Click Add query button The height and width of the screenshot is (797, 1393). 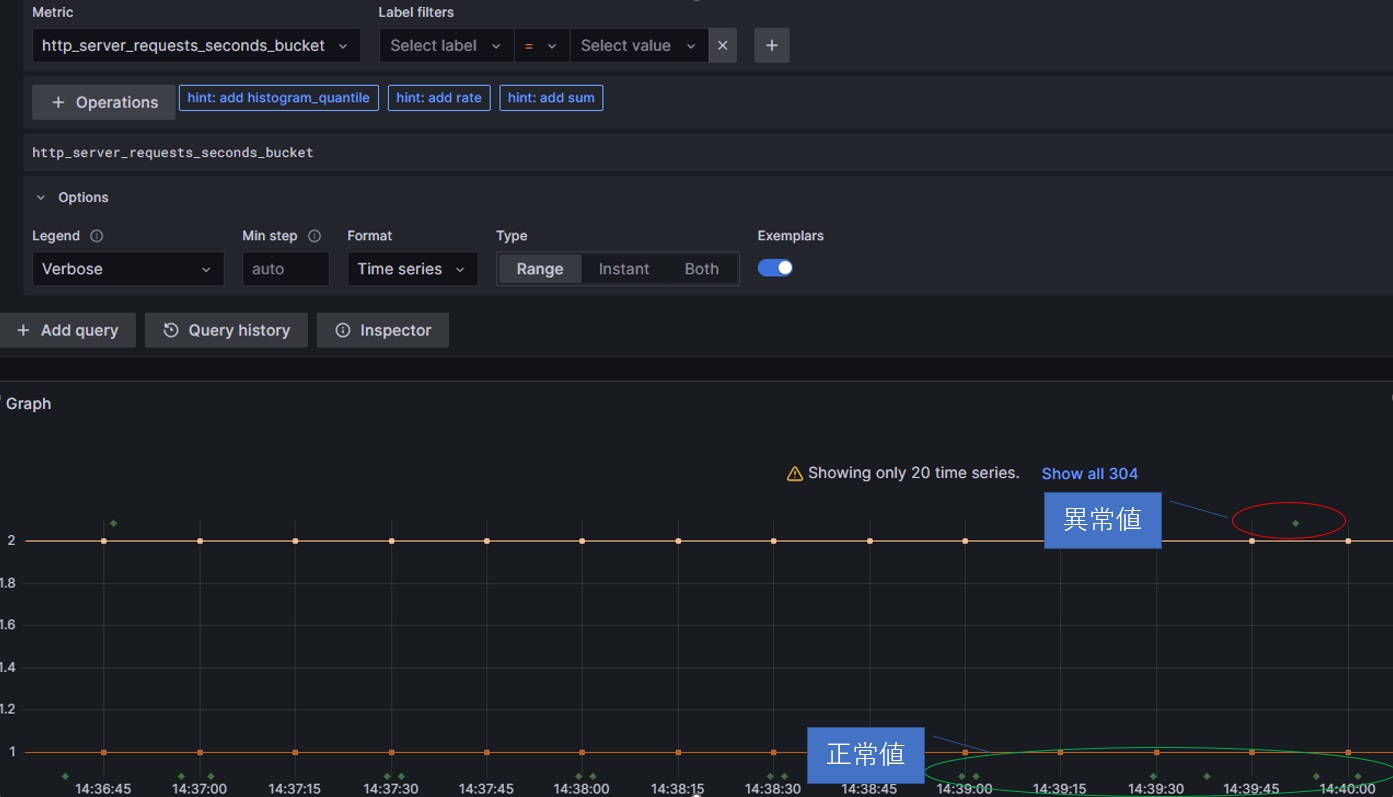[68, 330]
